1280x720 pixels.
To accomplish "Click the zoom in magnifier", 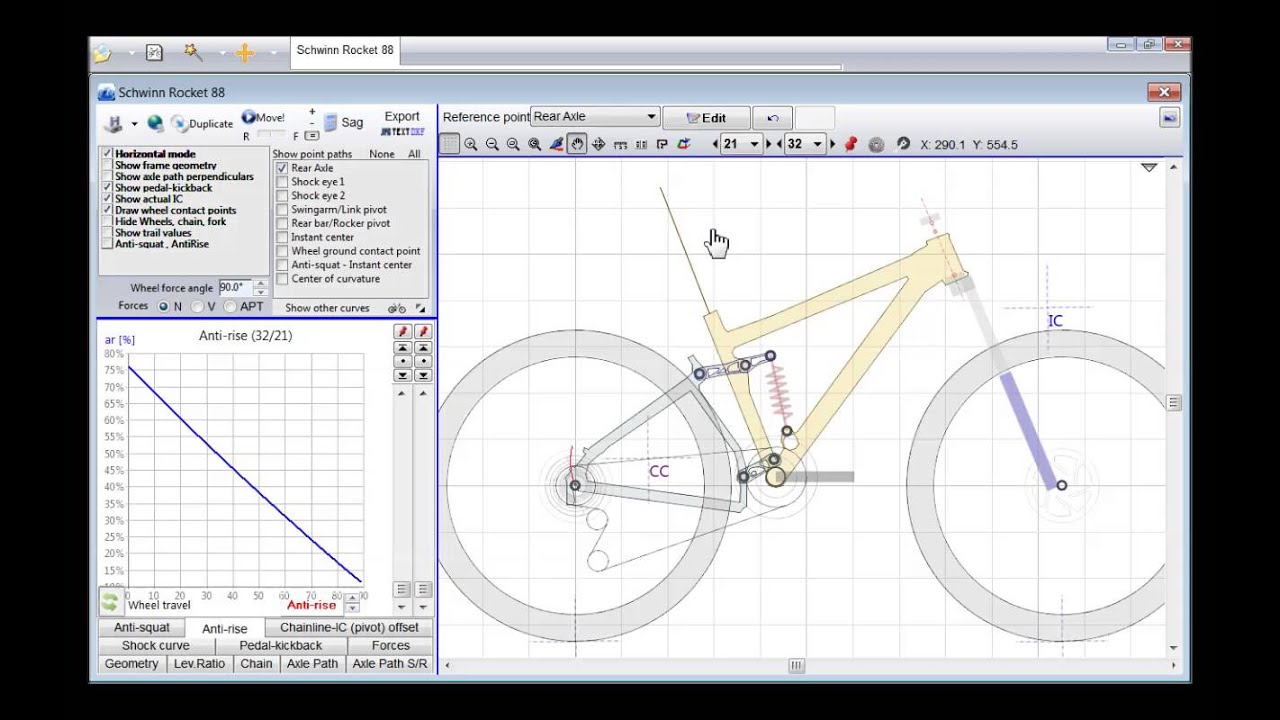I will [471, 144].
